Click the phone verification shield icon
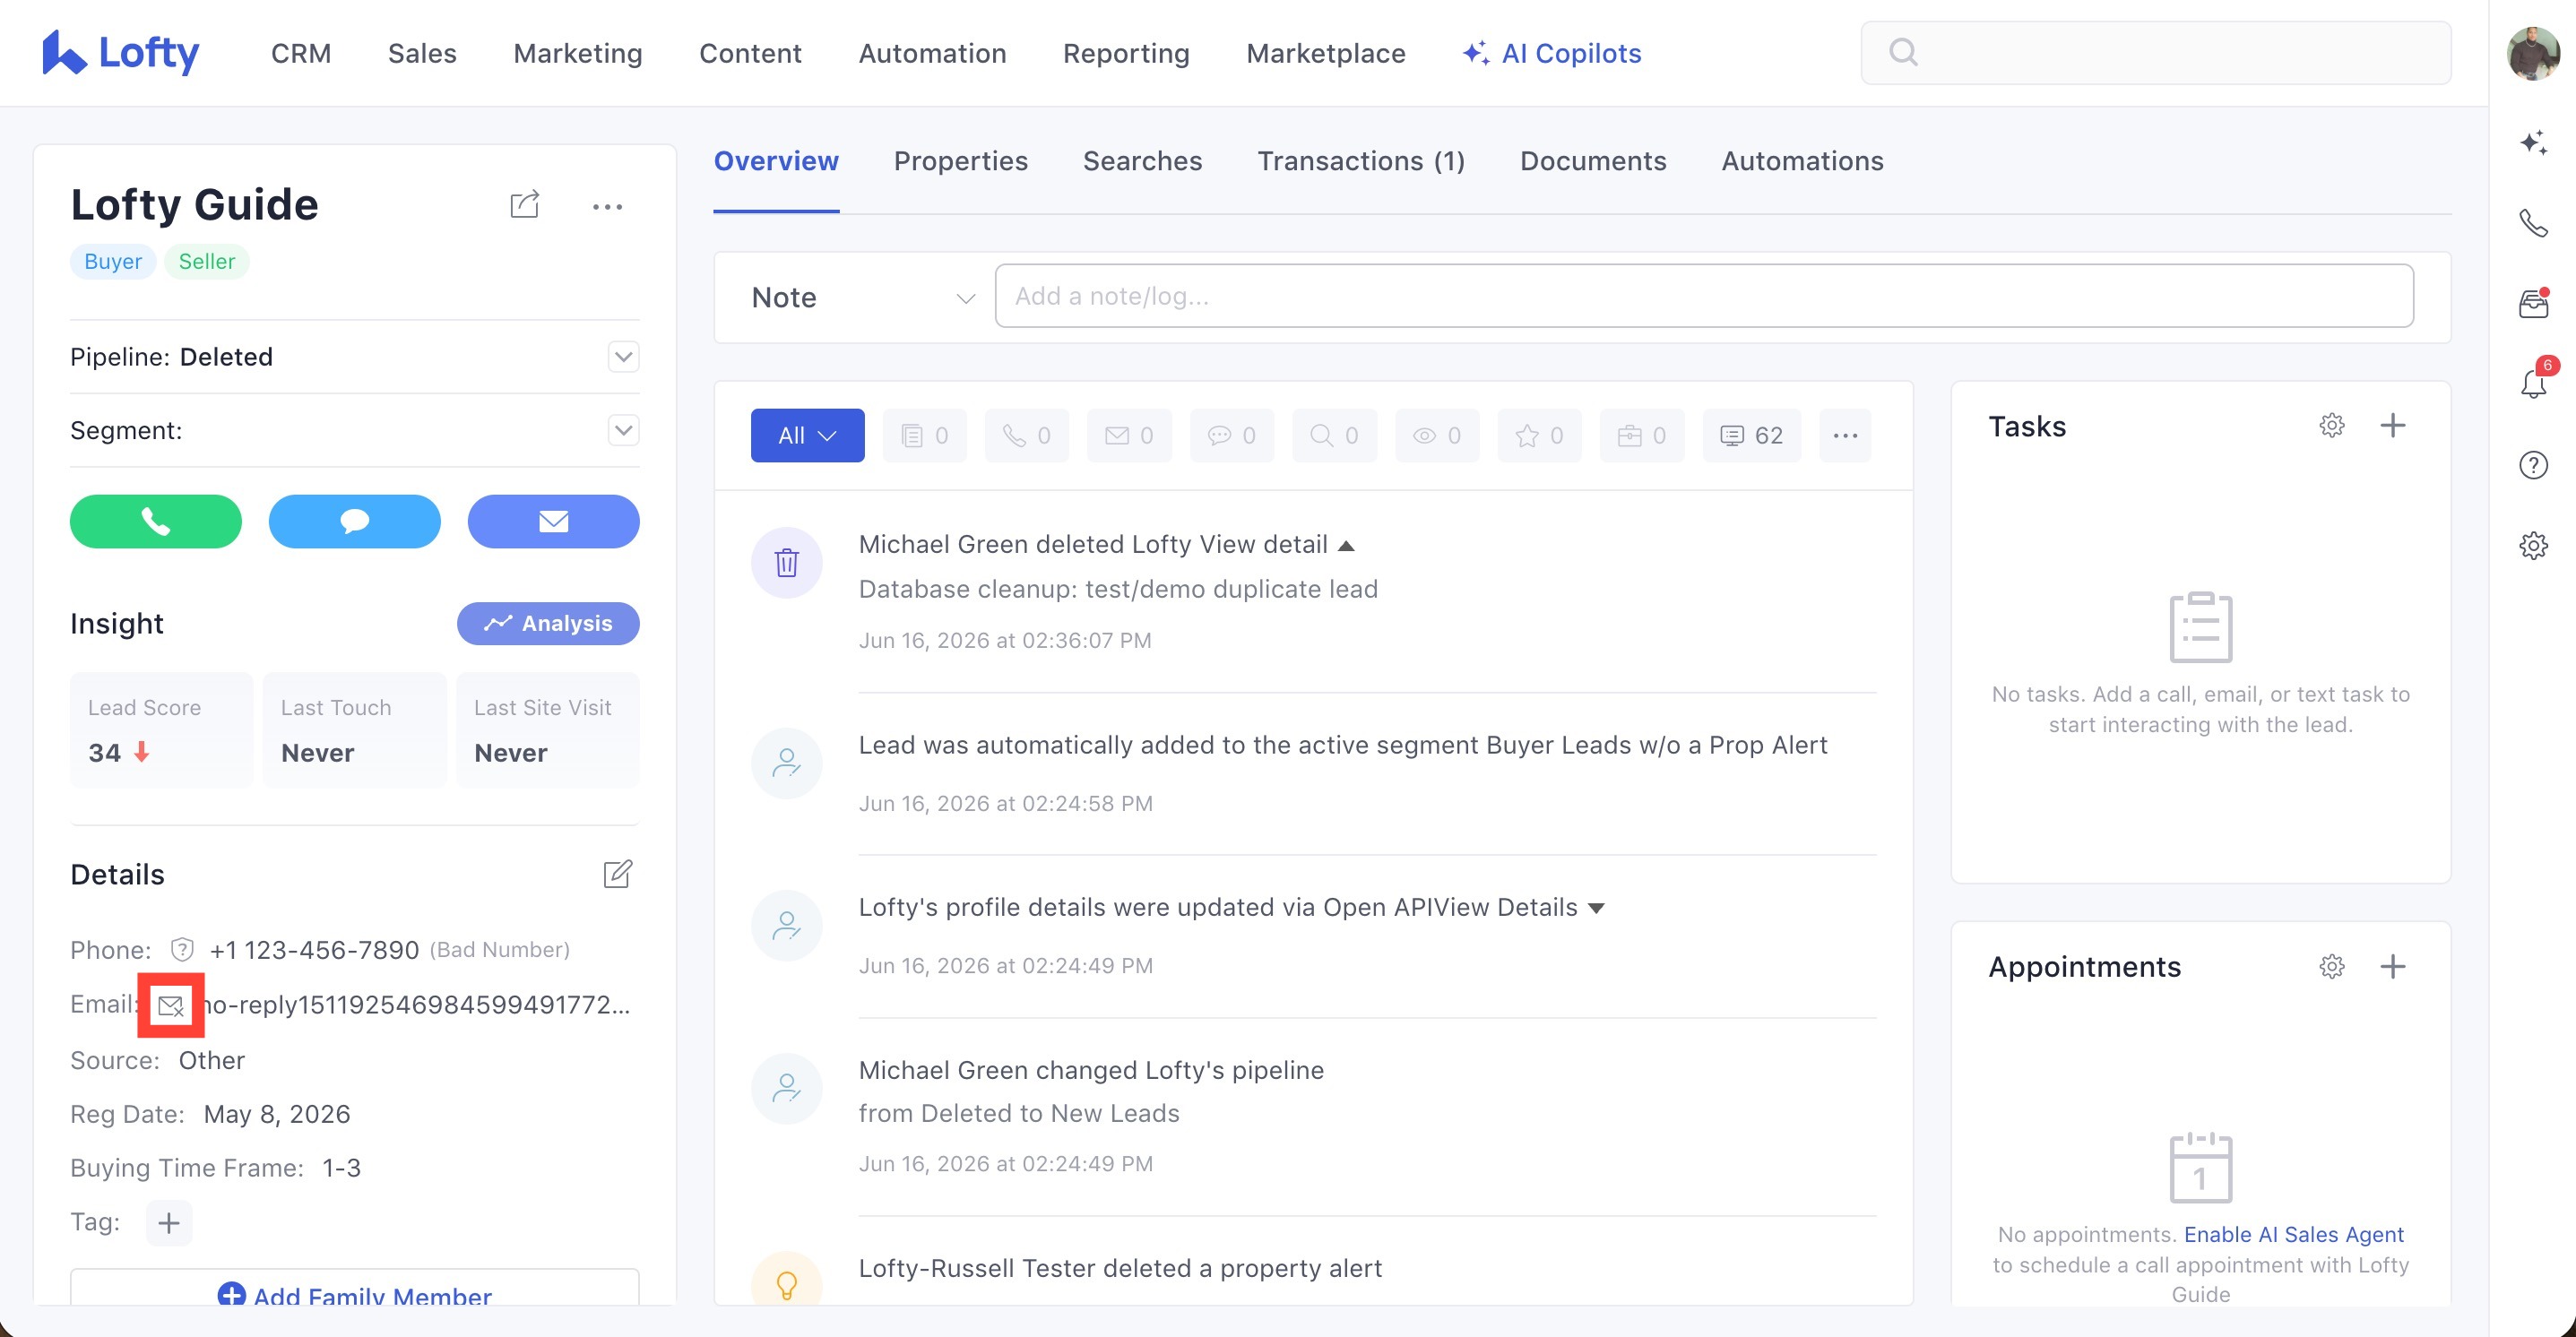This screenshot has width=2576, height=1337. 182,949
